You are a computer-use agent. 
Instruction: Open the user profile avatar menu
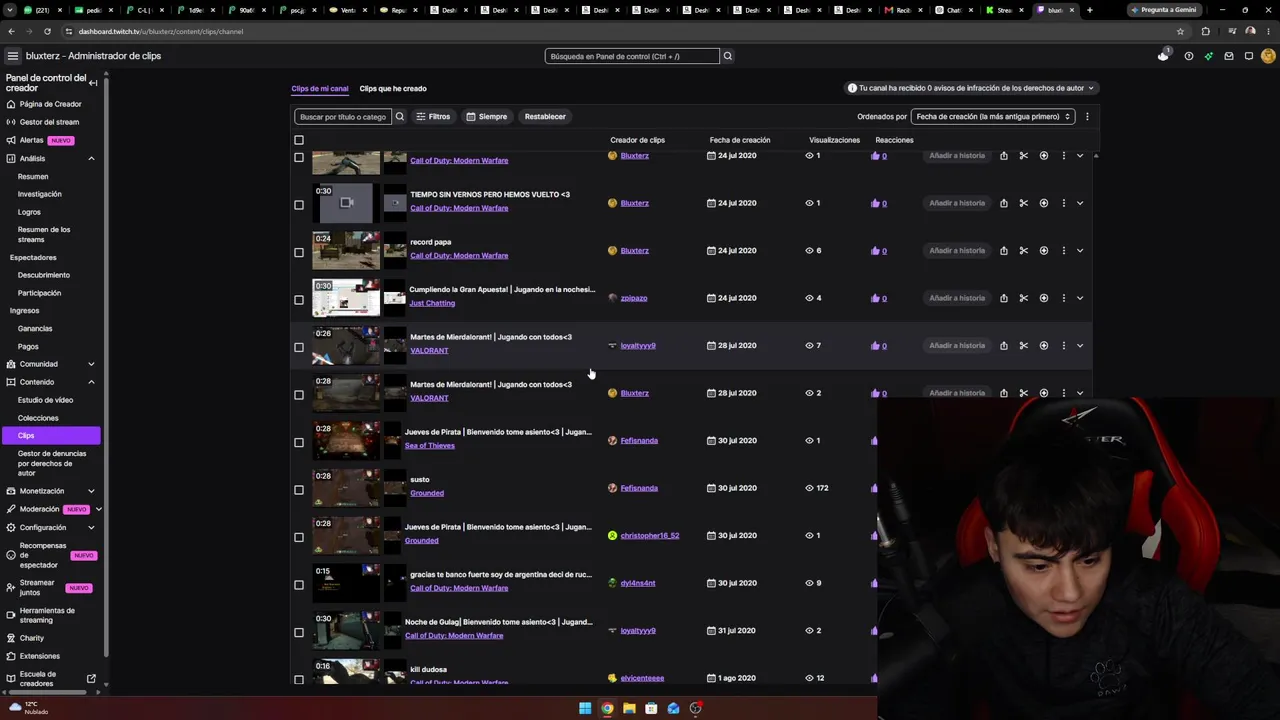1268,56
